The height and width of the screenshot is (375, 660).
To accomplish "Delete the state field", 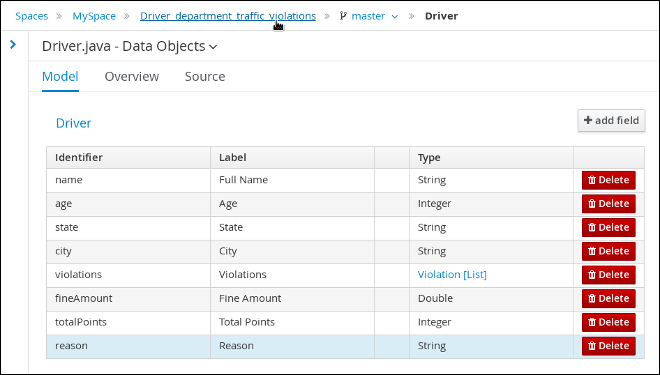I will point(609,227).
